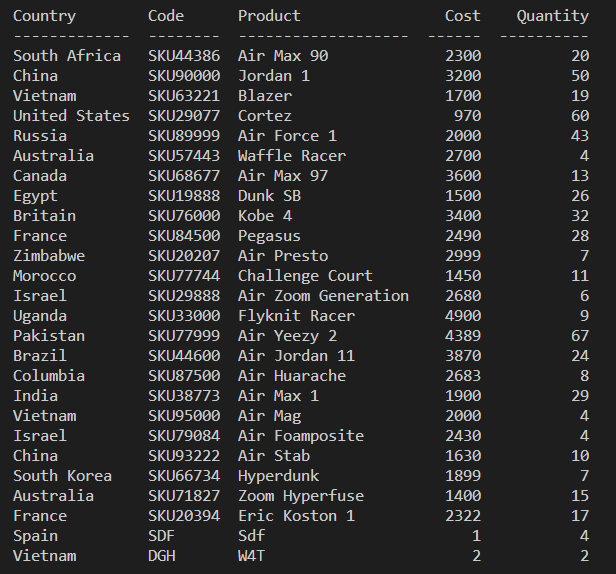Click the Blazer product cell

265,96
